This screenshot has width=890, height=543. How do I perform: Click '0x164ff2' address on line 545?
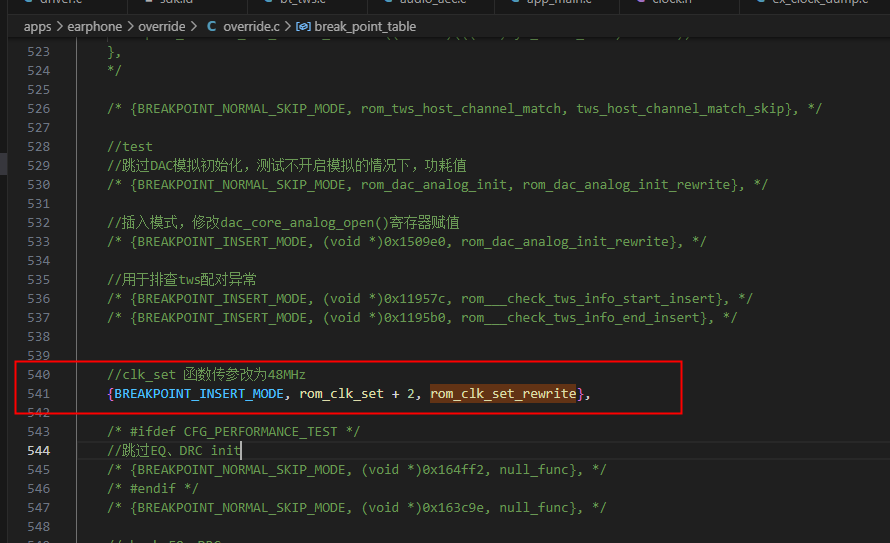[x=454, y=470]
